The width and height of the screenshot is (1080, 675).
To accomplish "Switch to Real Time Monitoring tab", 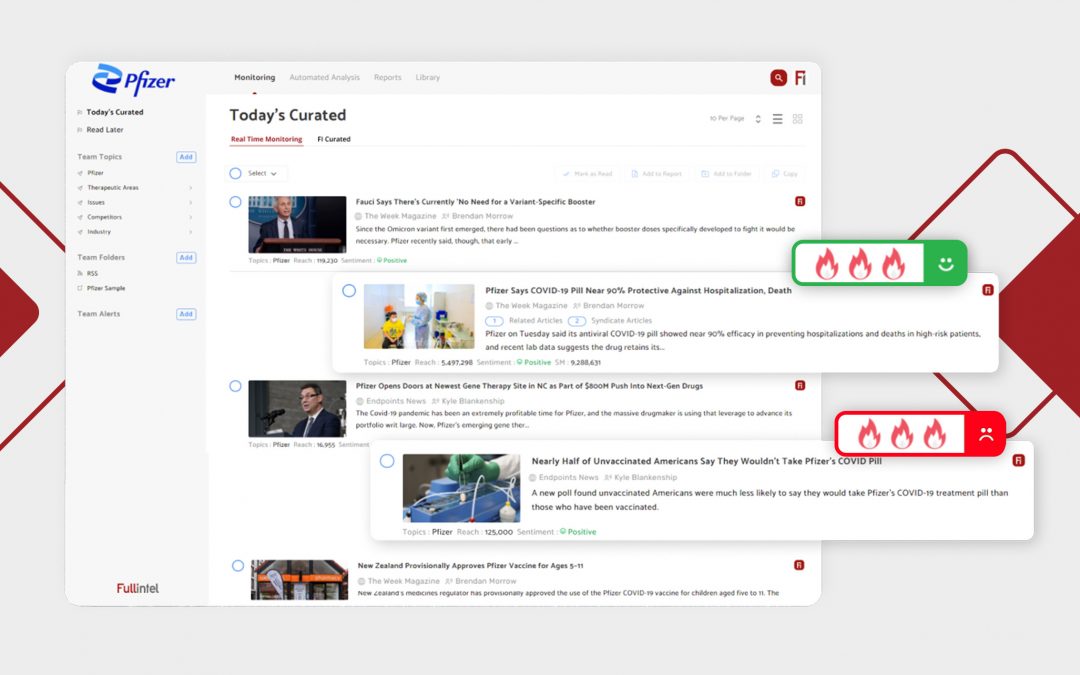I will click(x=266, y=139).
